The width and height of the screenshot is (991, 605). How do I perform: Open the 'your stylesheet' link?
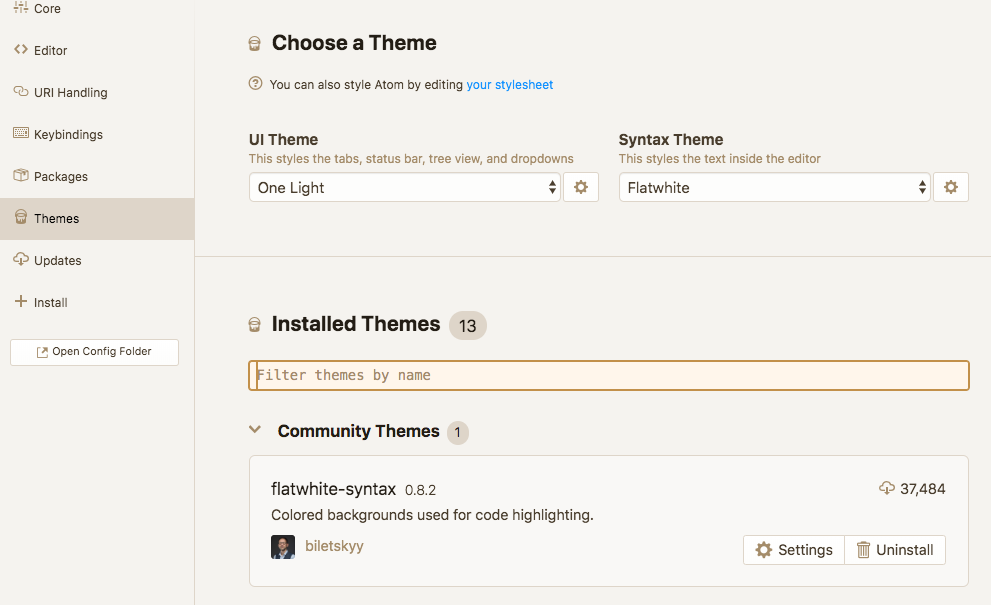pyautogui.click(x=509, y=85)
